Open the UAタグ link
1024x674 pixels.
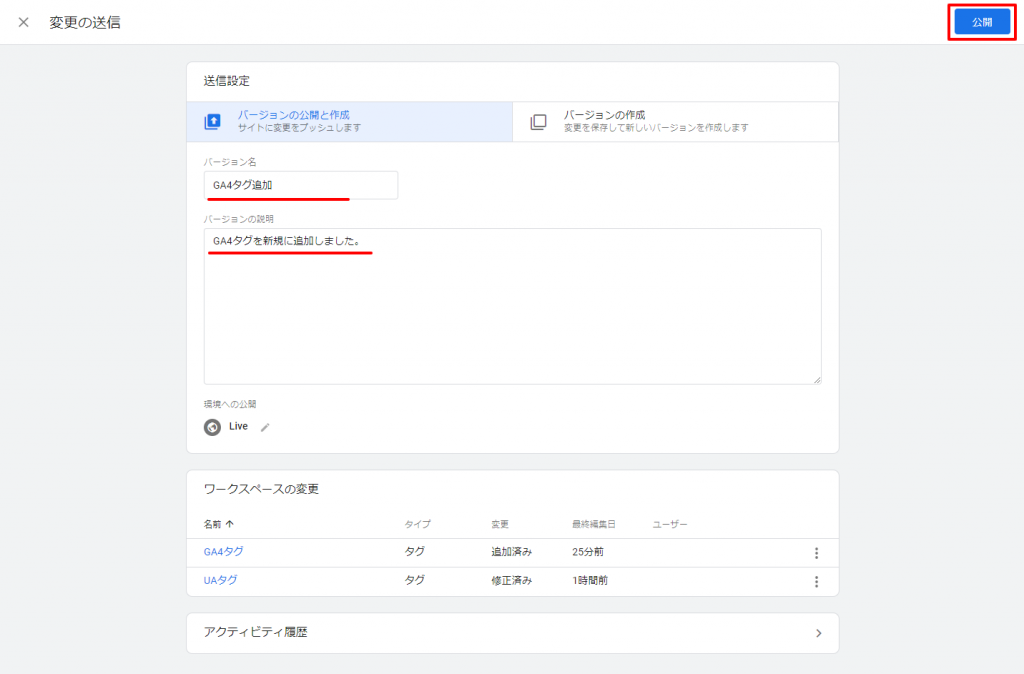click(x=220, y=580)
